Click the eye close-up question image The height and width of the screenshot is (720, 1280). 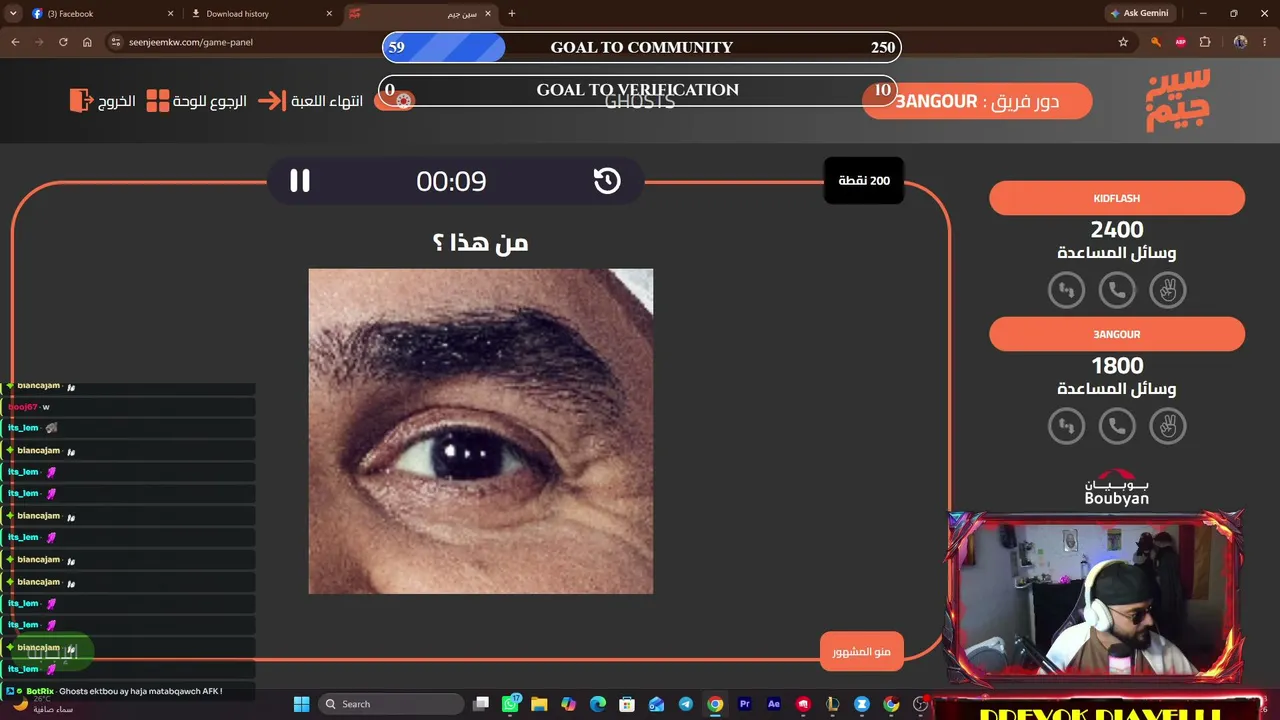481,431
